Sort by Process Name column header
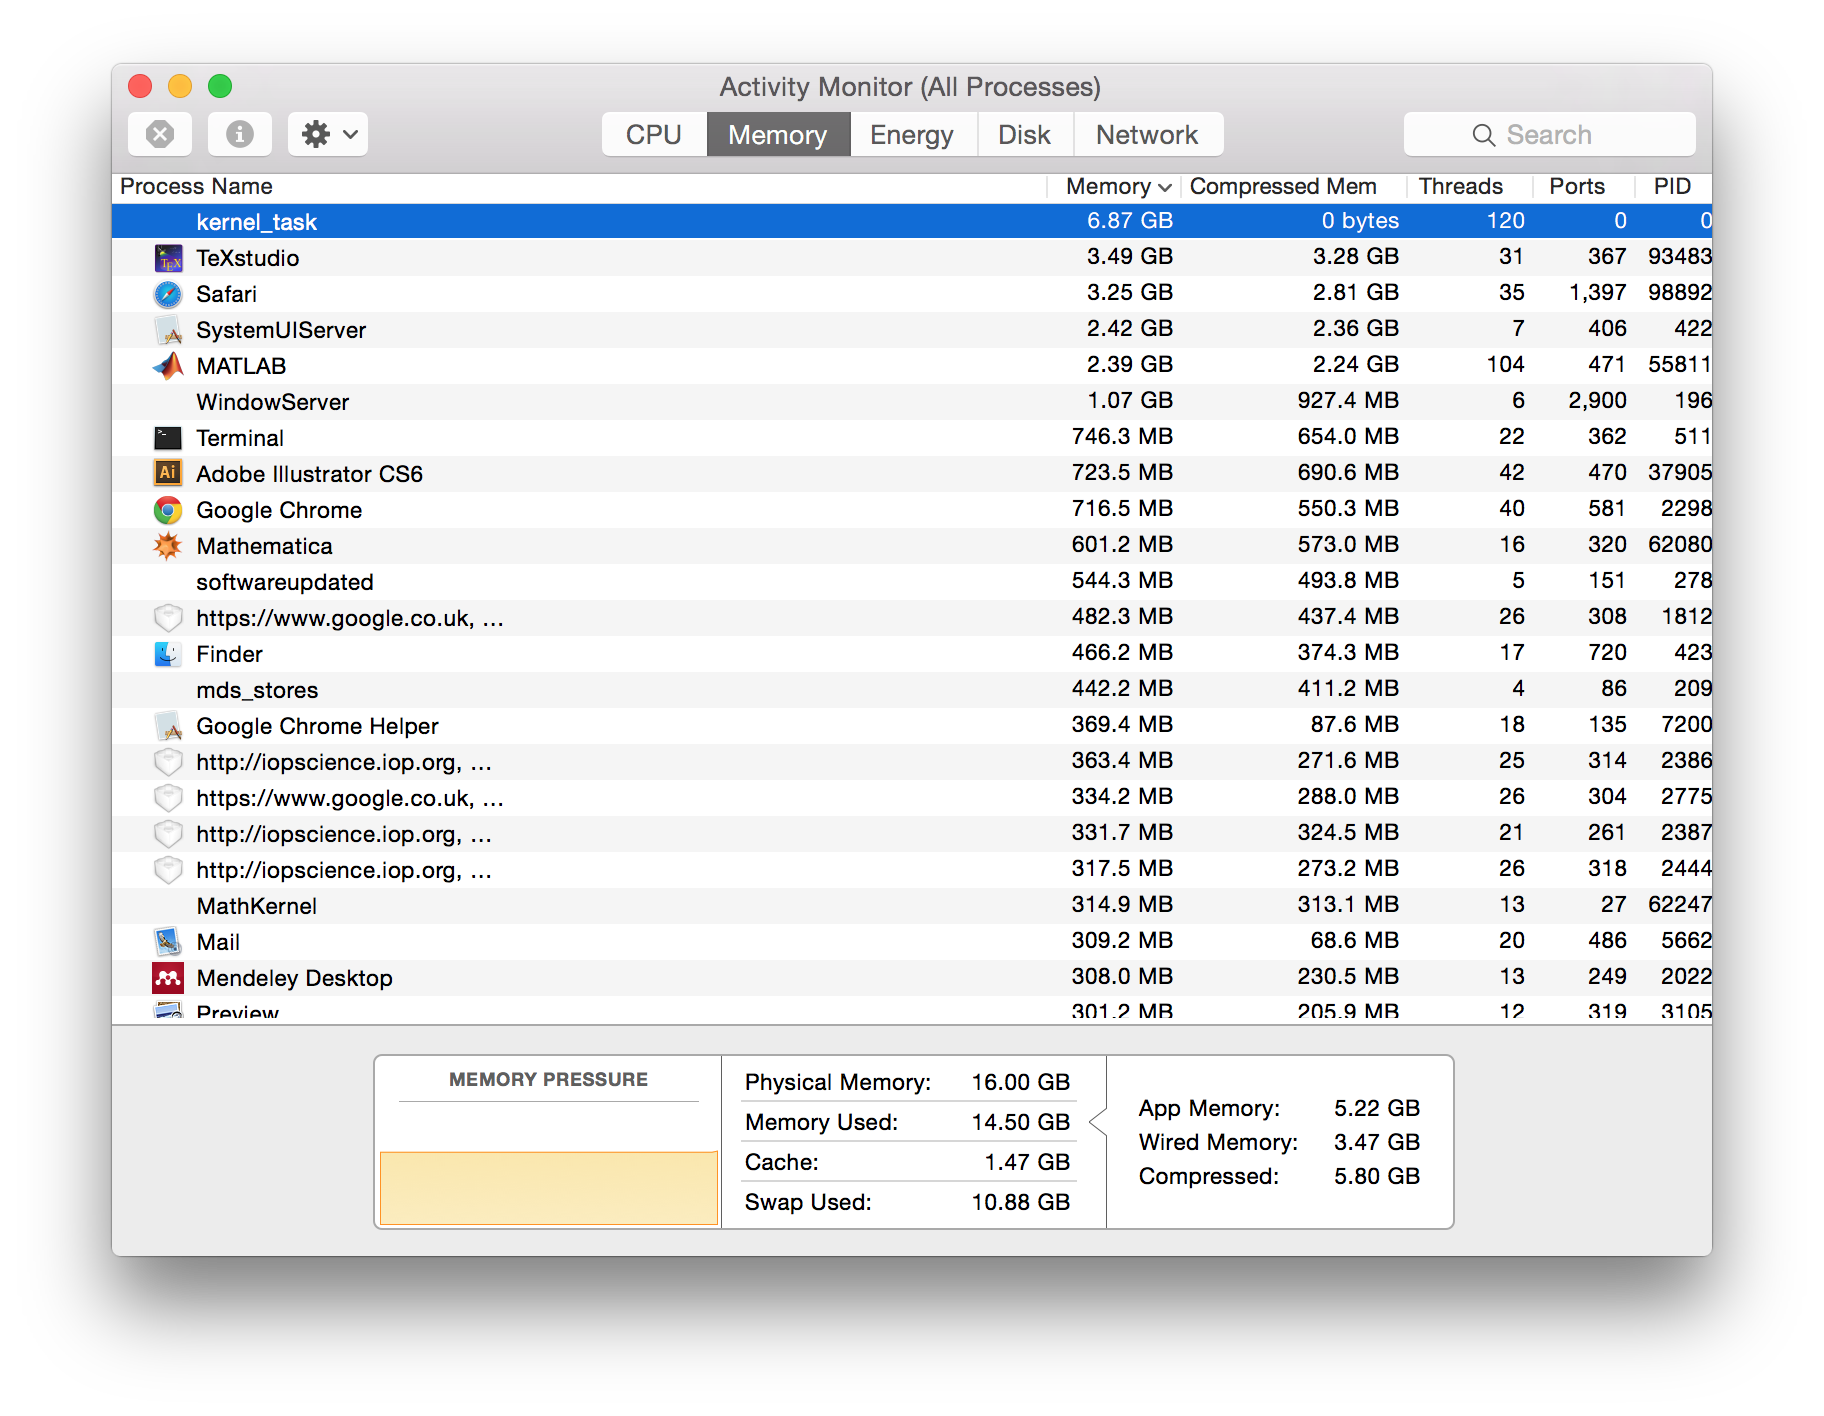The height and width of the screenshot is (1416, 1824). click(579, 187)
